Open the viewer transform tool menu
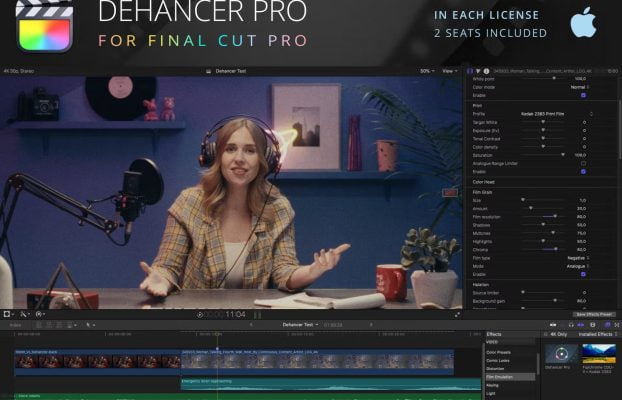The height and width of the screenshot is (400, 622). (8, 314)
